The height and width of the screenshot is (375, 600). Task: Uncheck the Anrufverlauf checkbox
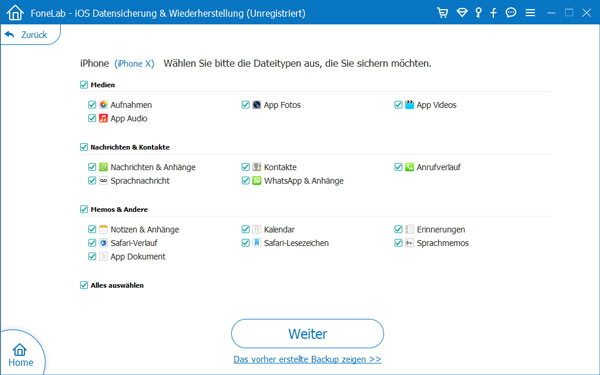coord(398,167)
